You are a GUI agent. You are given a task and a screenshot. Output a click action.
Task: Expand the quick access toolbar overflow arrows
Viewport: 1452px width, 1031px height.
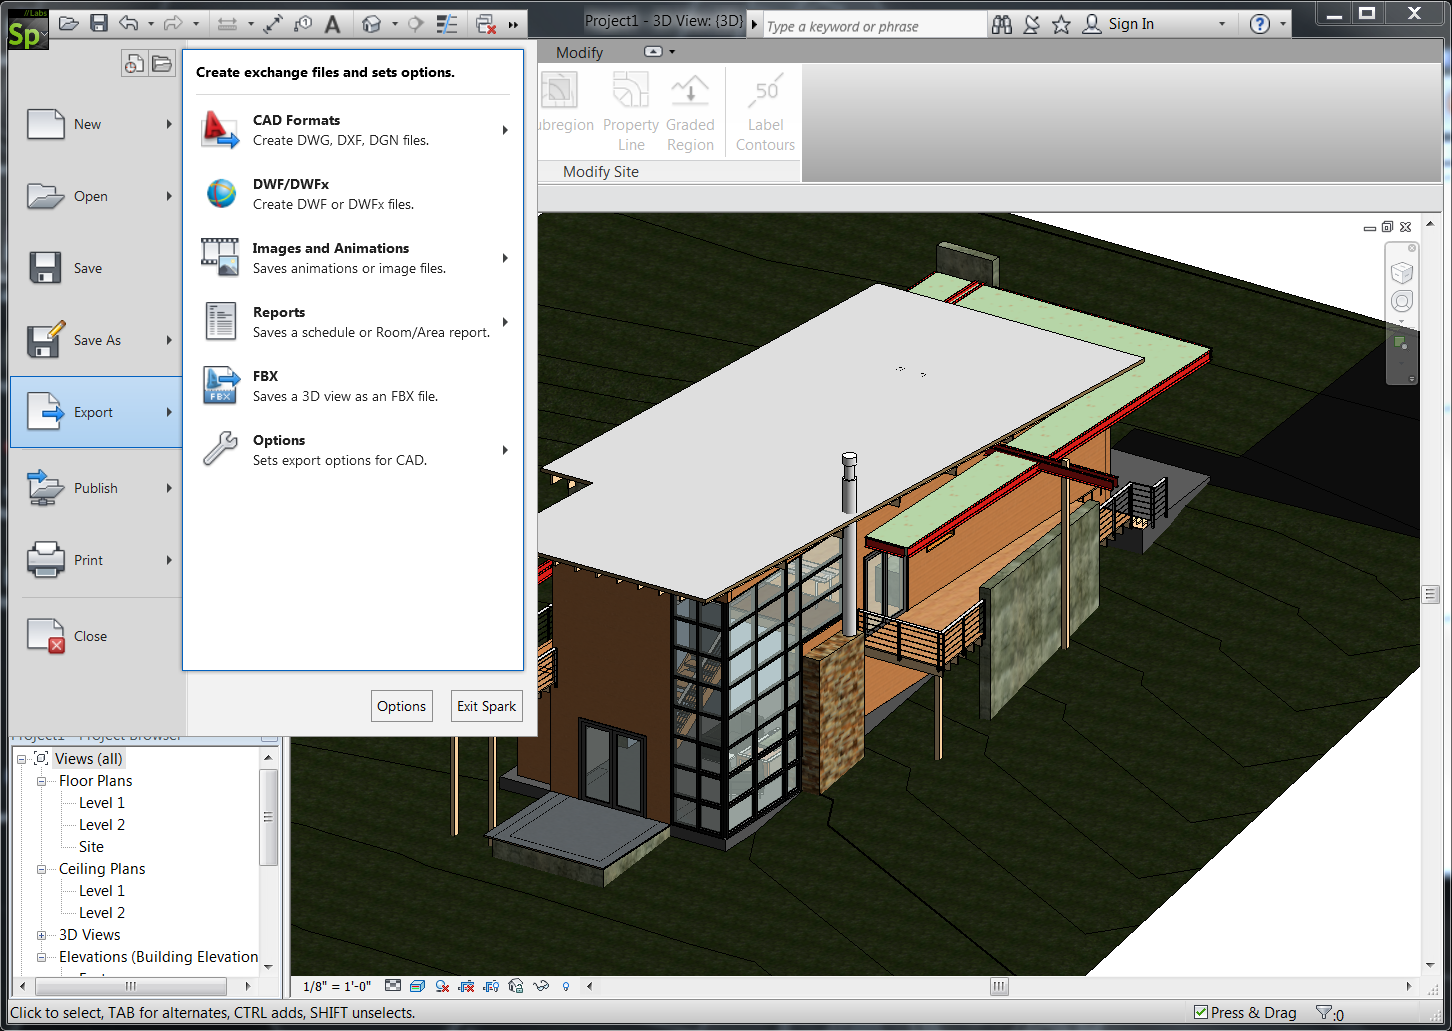(513, 24)
